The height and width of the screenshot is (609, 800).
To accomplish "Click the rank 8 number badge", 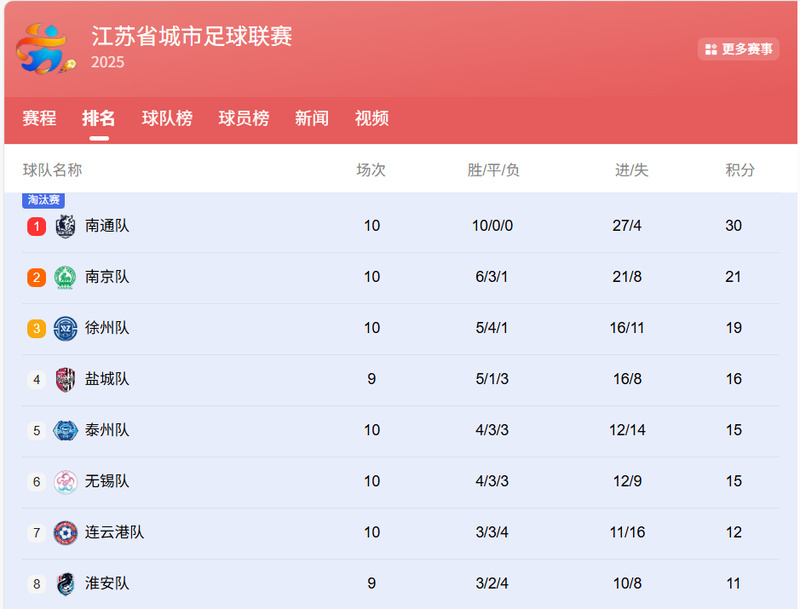I will coord(37,583).
